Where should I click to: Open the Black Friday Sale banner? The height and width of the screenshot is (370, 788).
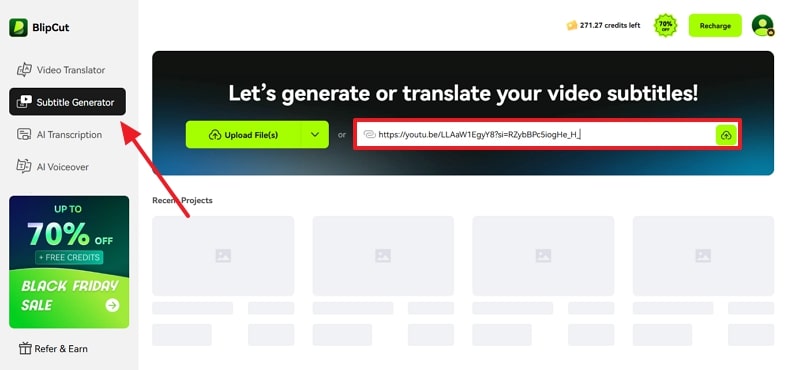tap(69, 262)
